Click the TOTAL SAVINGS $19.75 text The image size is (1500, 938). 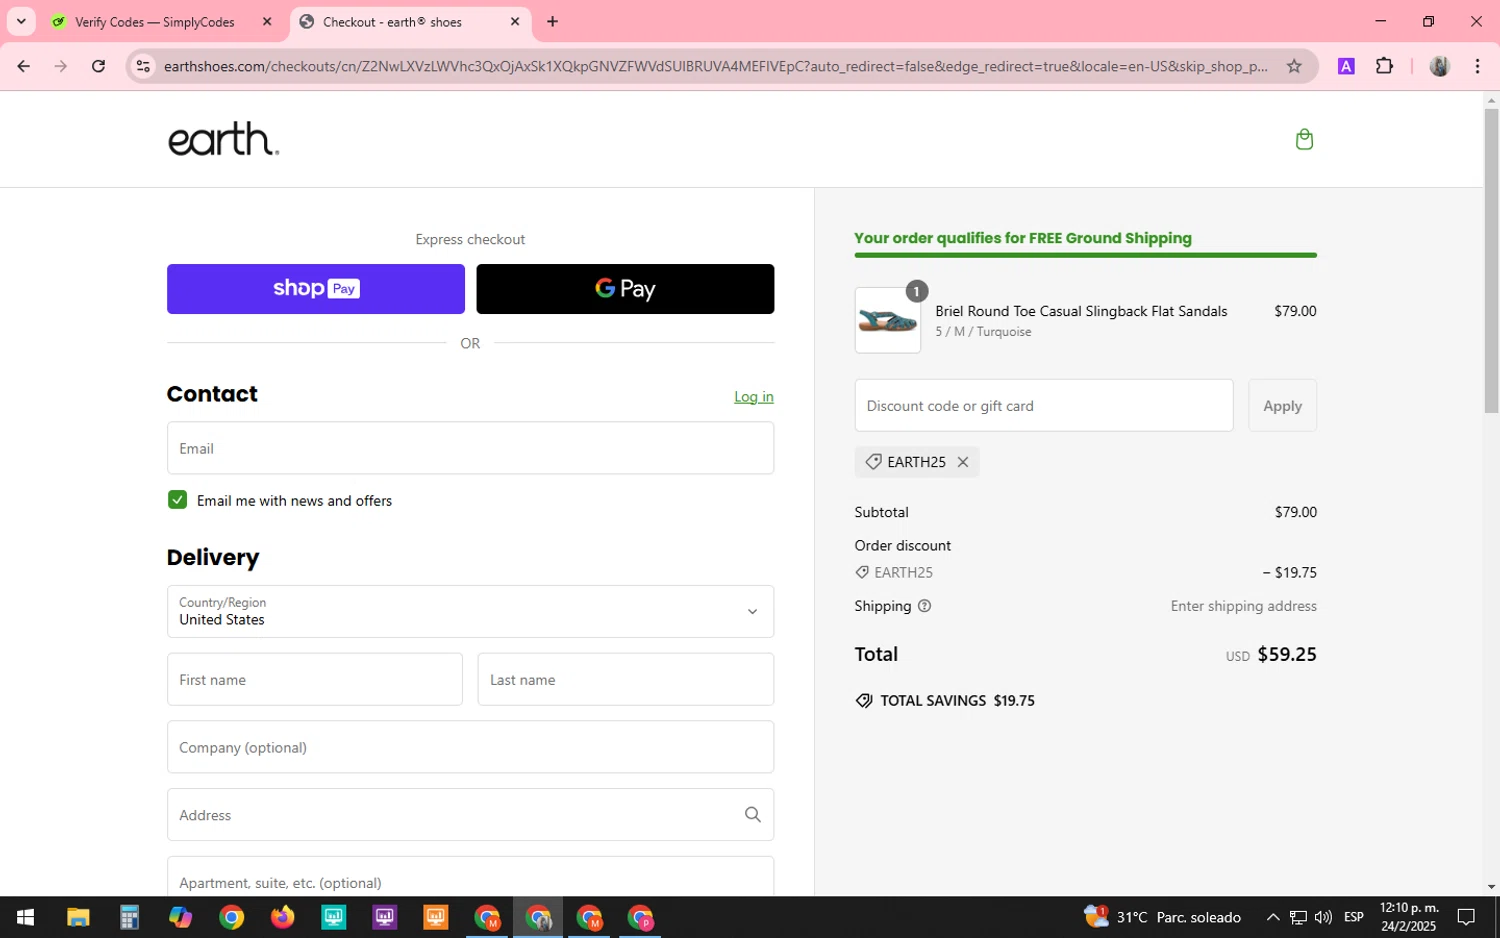[x=957, y=701]
